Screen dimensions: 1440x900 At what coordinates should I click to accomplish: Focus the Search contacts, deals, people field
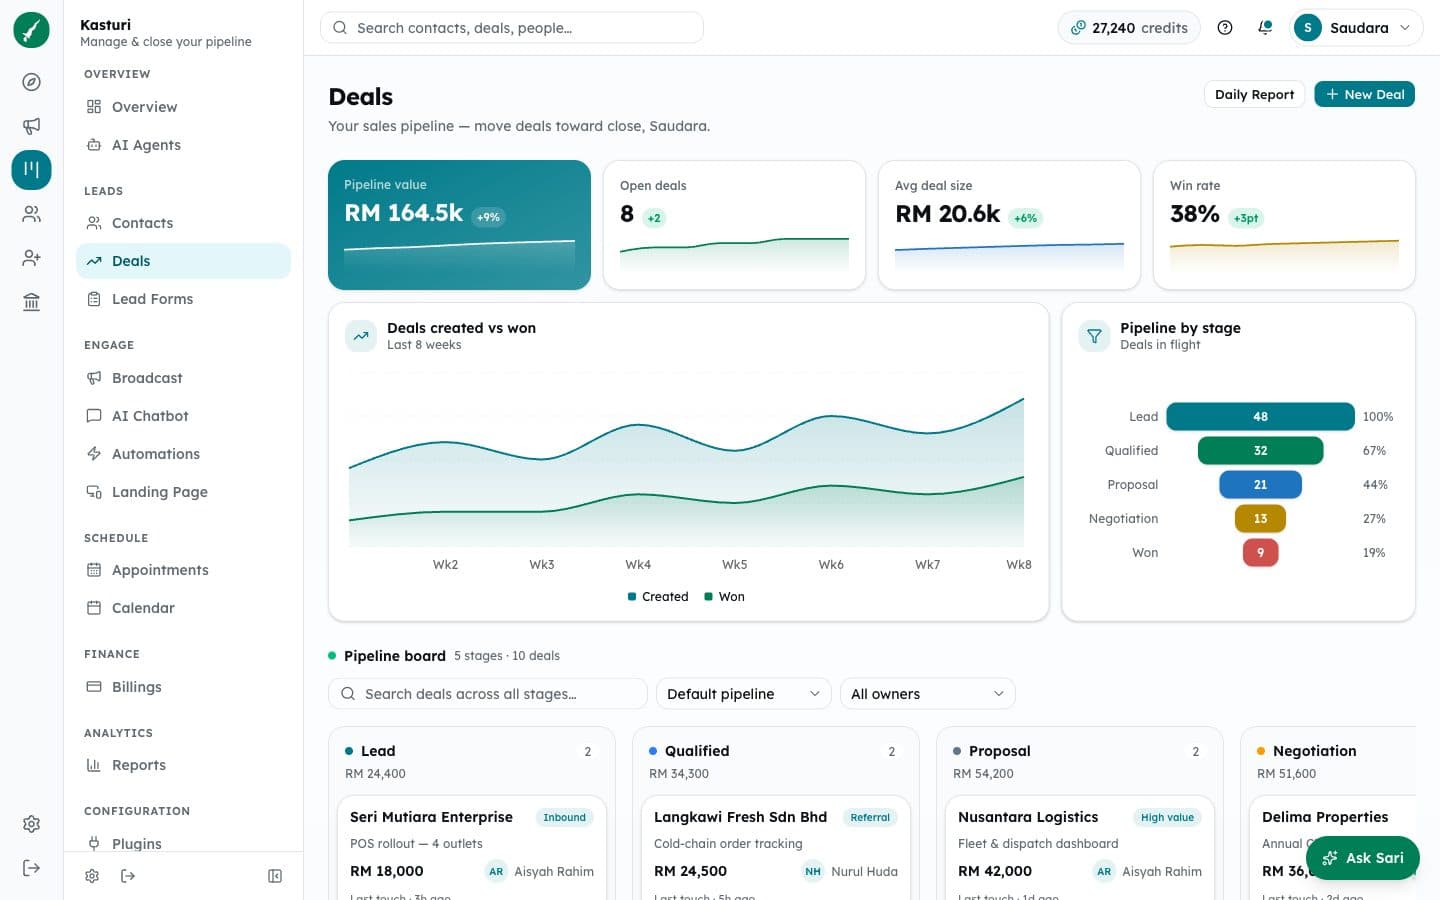(x=512, y=28)
